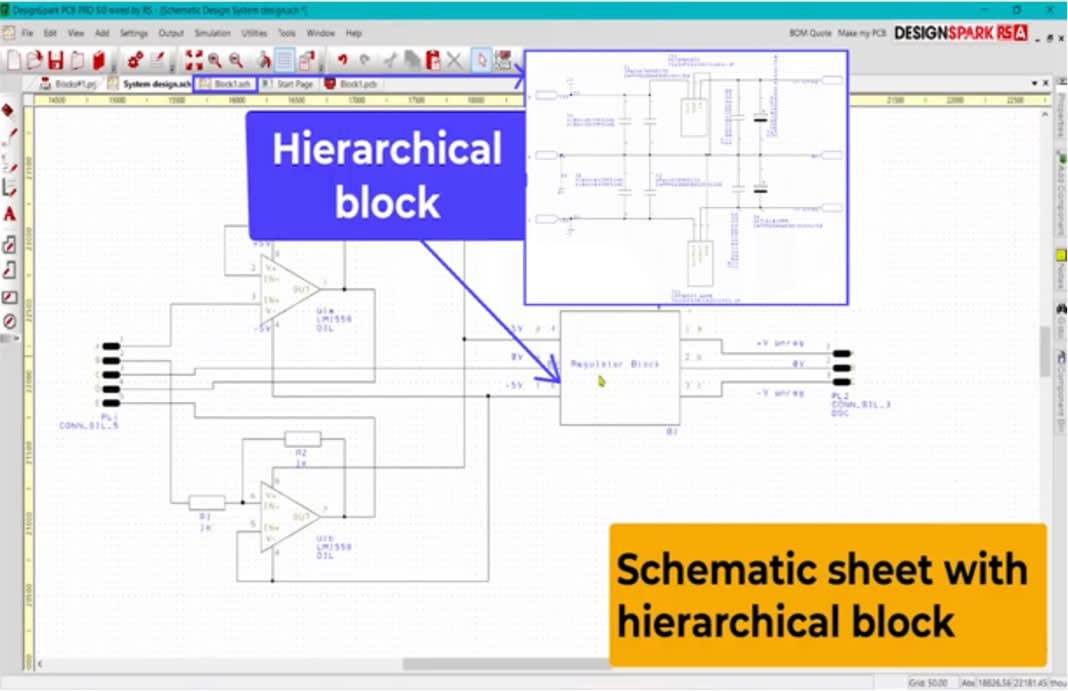Screen dimensions: 1068x691
Task: Select the Regulator Block hierarchical block
Action: (x=620, y=368)
